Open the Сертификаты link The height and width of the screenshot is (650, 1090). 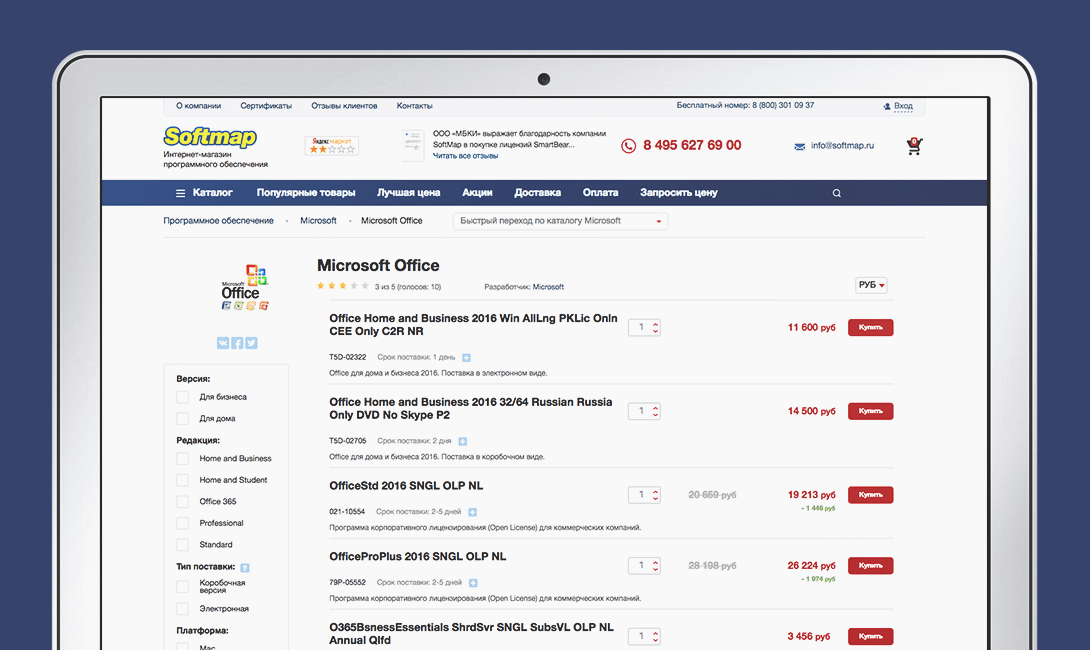266,106
